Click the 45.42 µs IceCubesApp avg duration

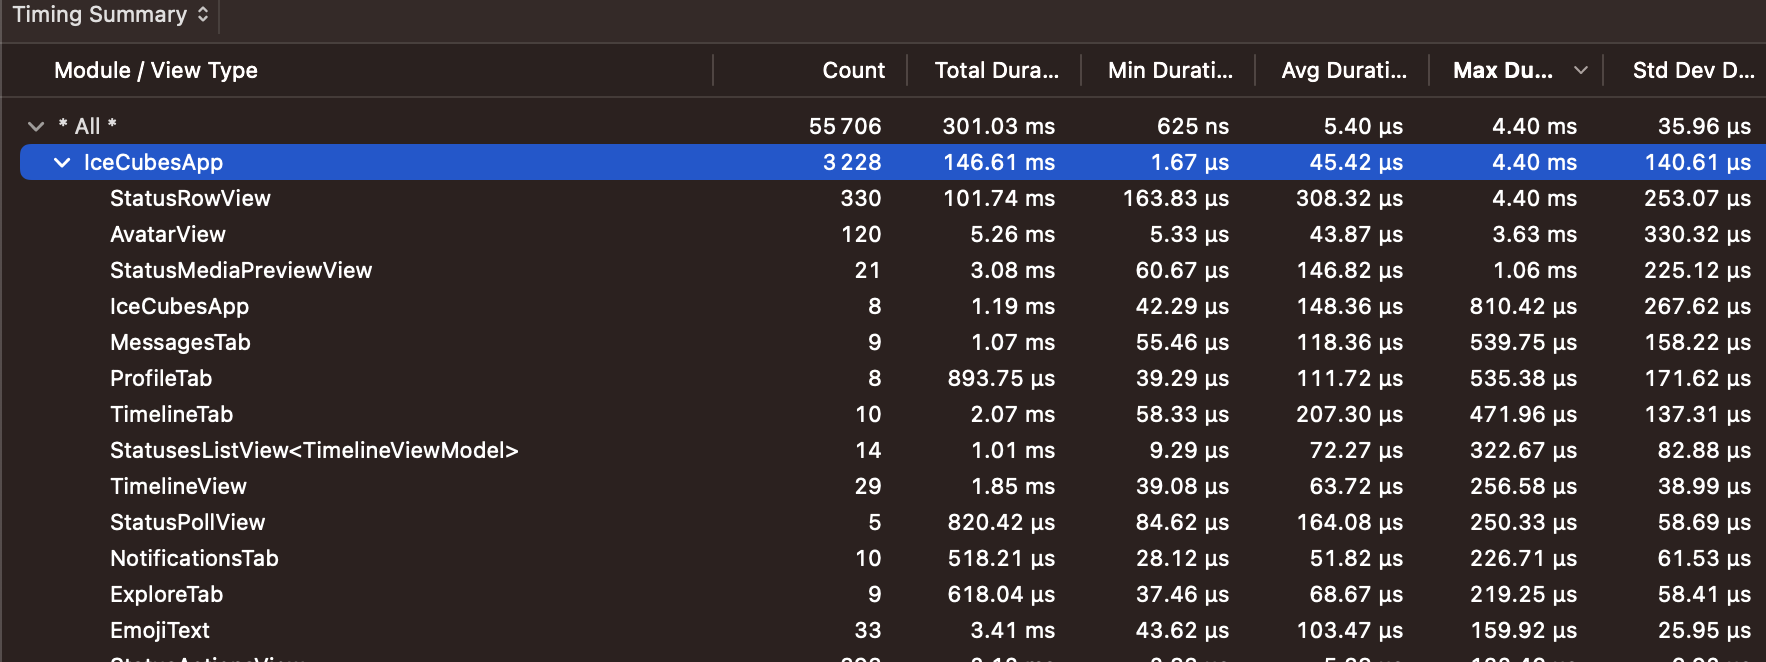click(x=1356, y=162)
